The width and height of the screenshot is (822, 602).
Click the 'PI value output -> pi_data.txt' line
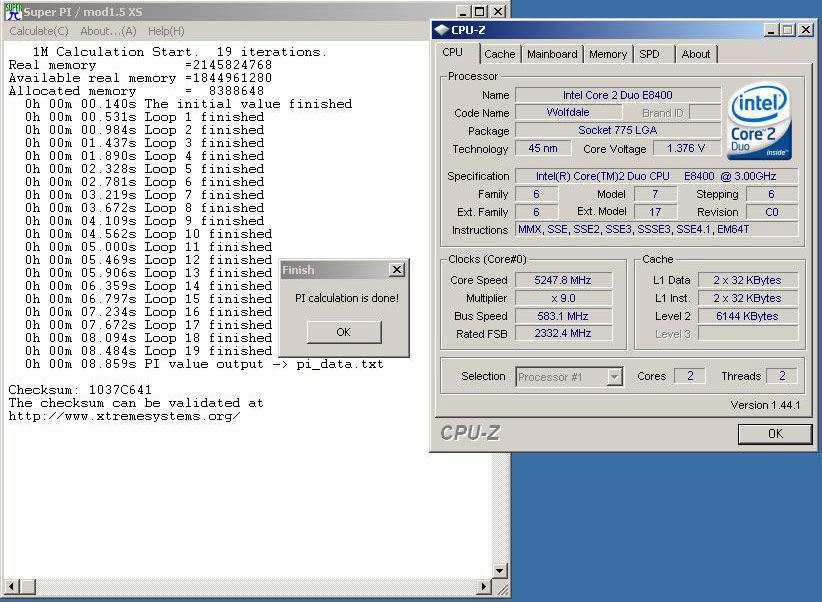click(204, 364)
